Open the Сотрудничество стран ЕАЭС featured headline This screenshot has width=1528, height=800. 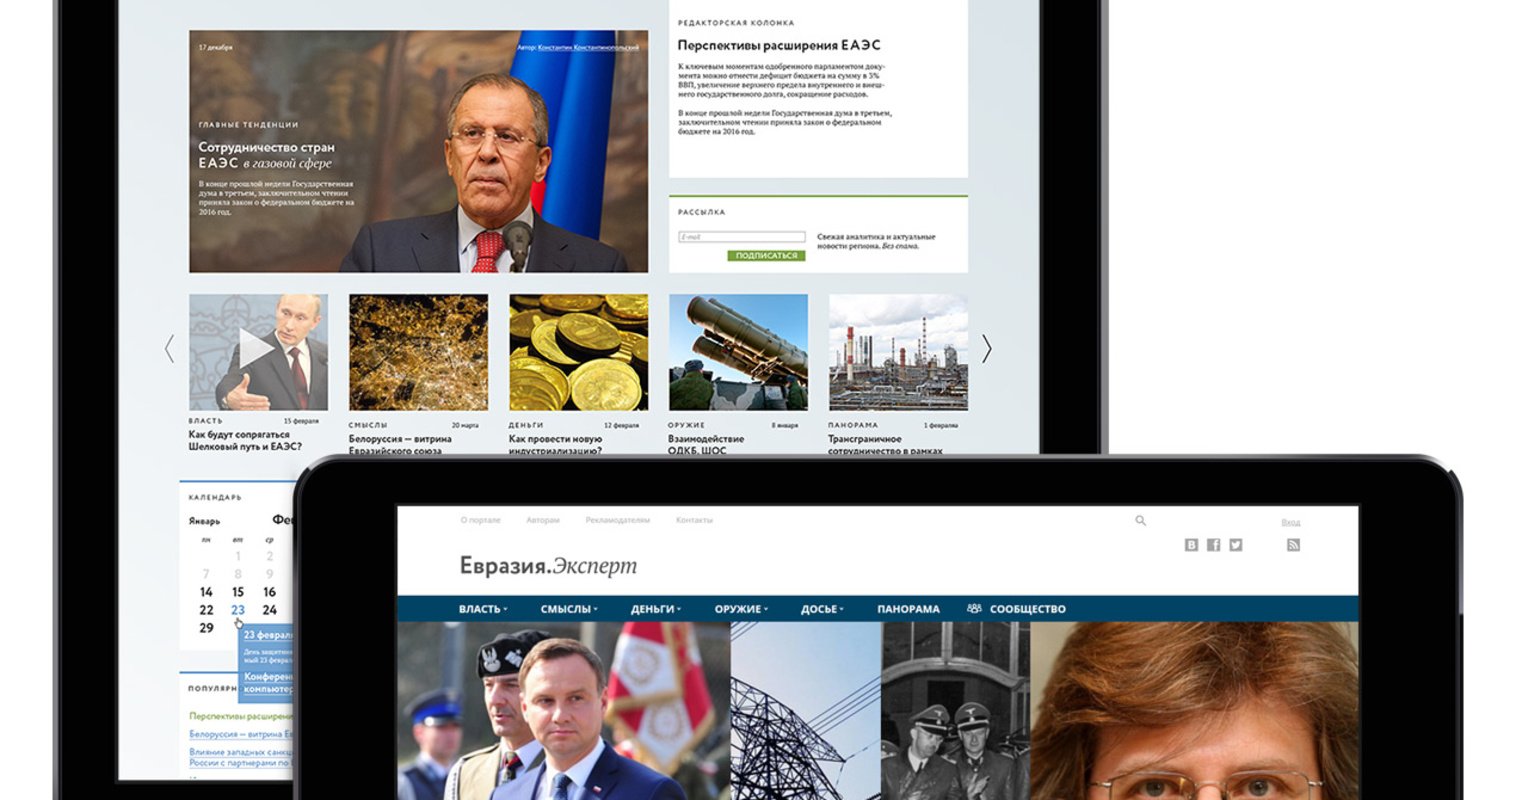tap(266, 155)
